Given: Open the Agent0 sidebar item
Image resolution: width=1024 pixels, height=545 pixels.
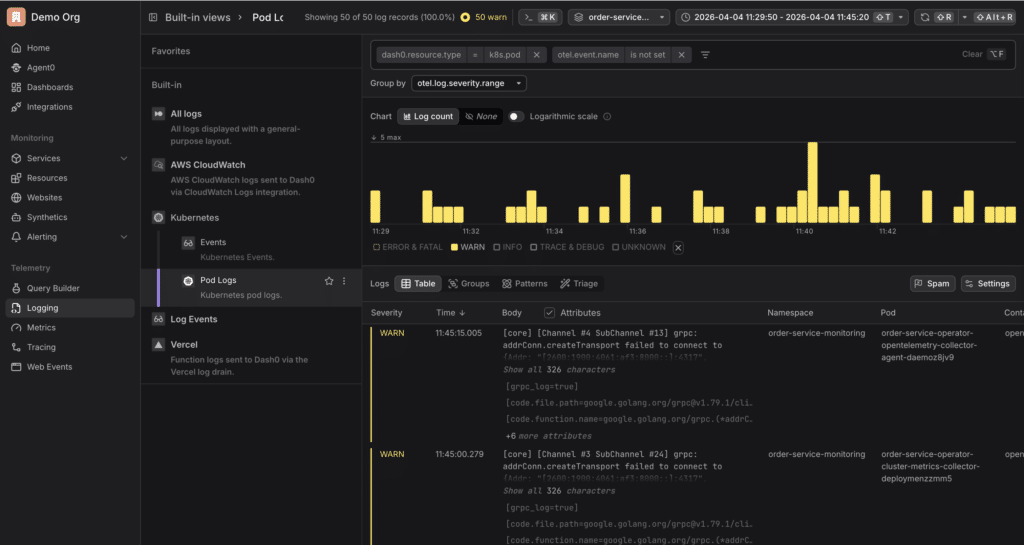Looking at the screenshot, I should coord(40,68).
